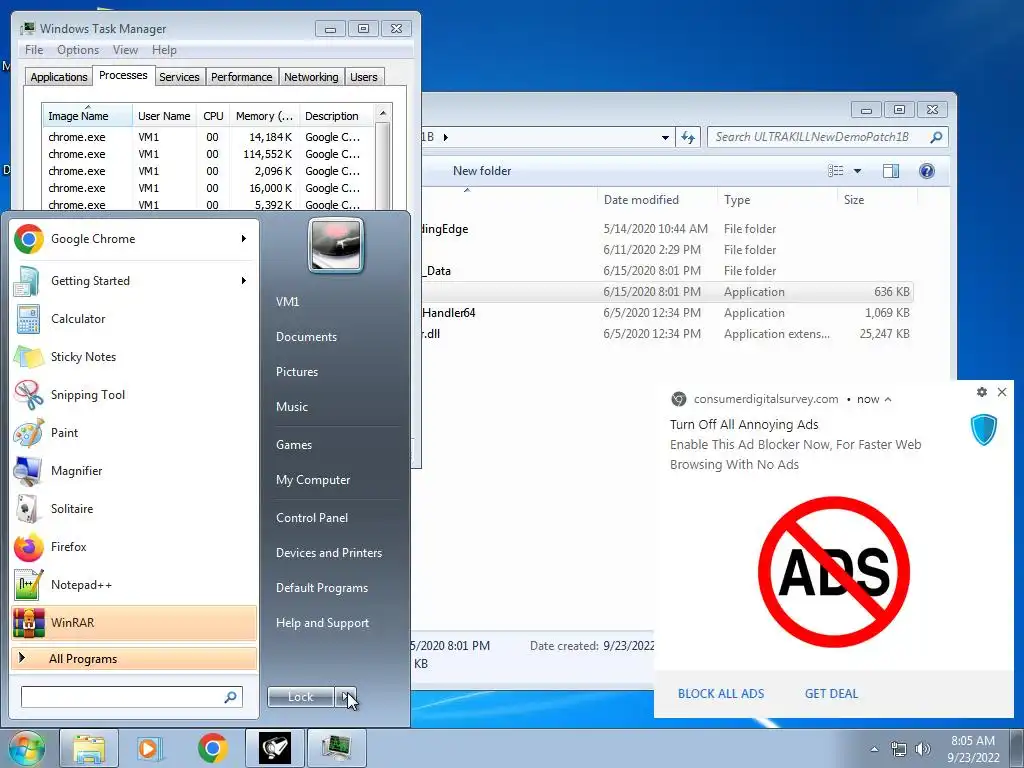The height and width of the screenshot is (768, 1024).
Task: Click breadcrumb arrow after folder name
Action: (x=445, y=137)
